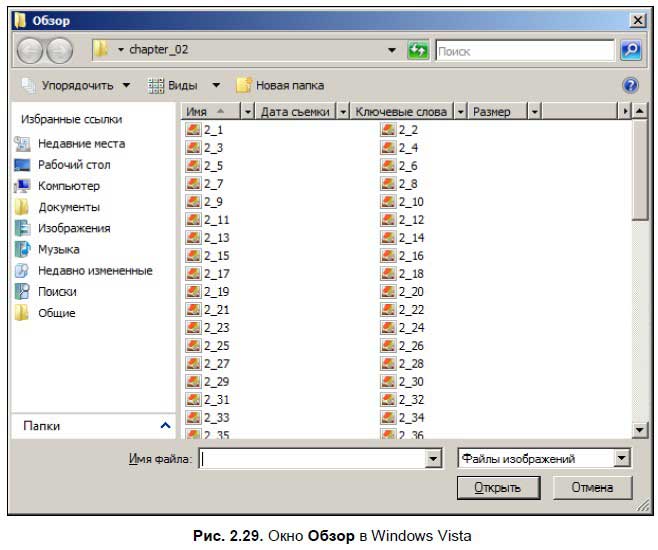Click Недавние места icon in favorites

pos(22,144)
